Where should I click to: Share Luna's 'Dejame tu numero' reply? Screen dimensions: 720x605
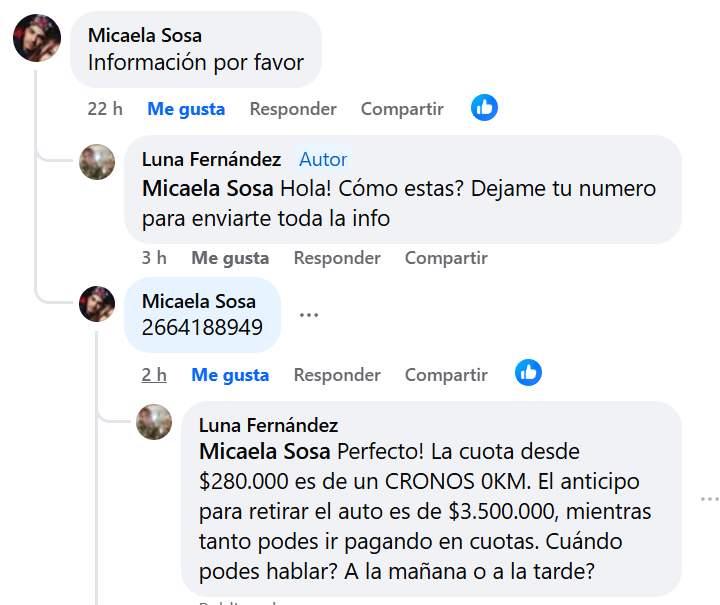(446, 258)
